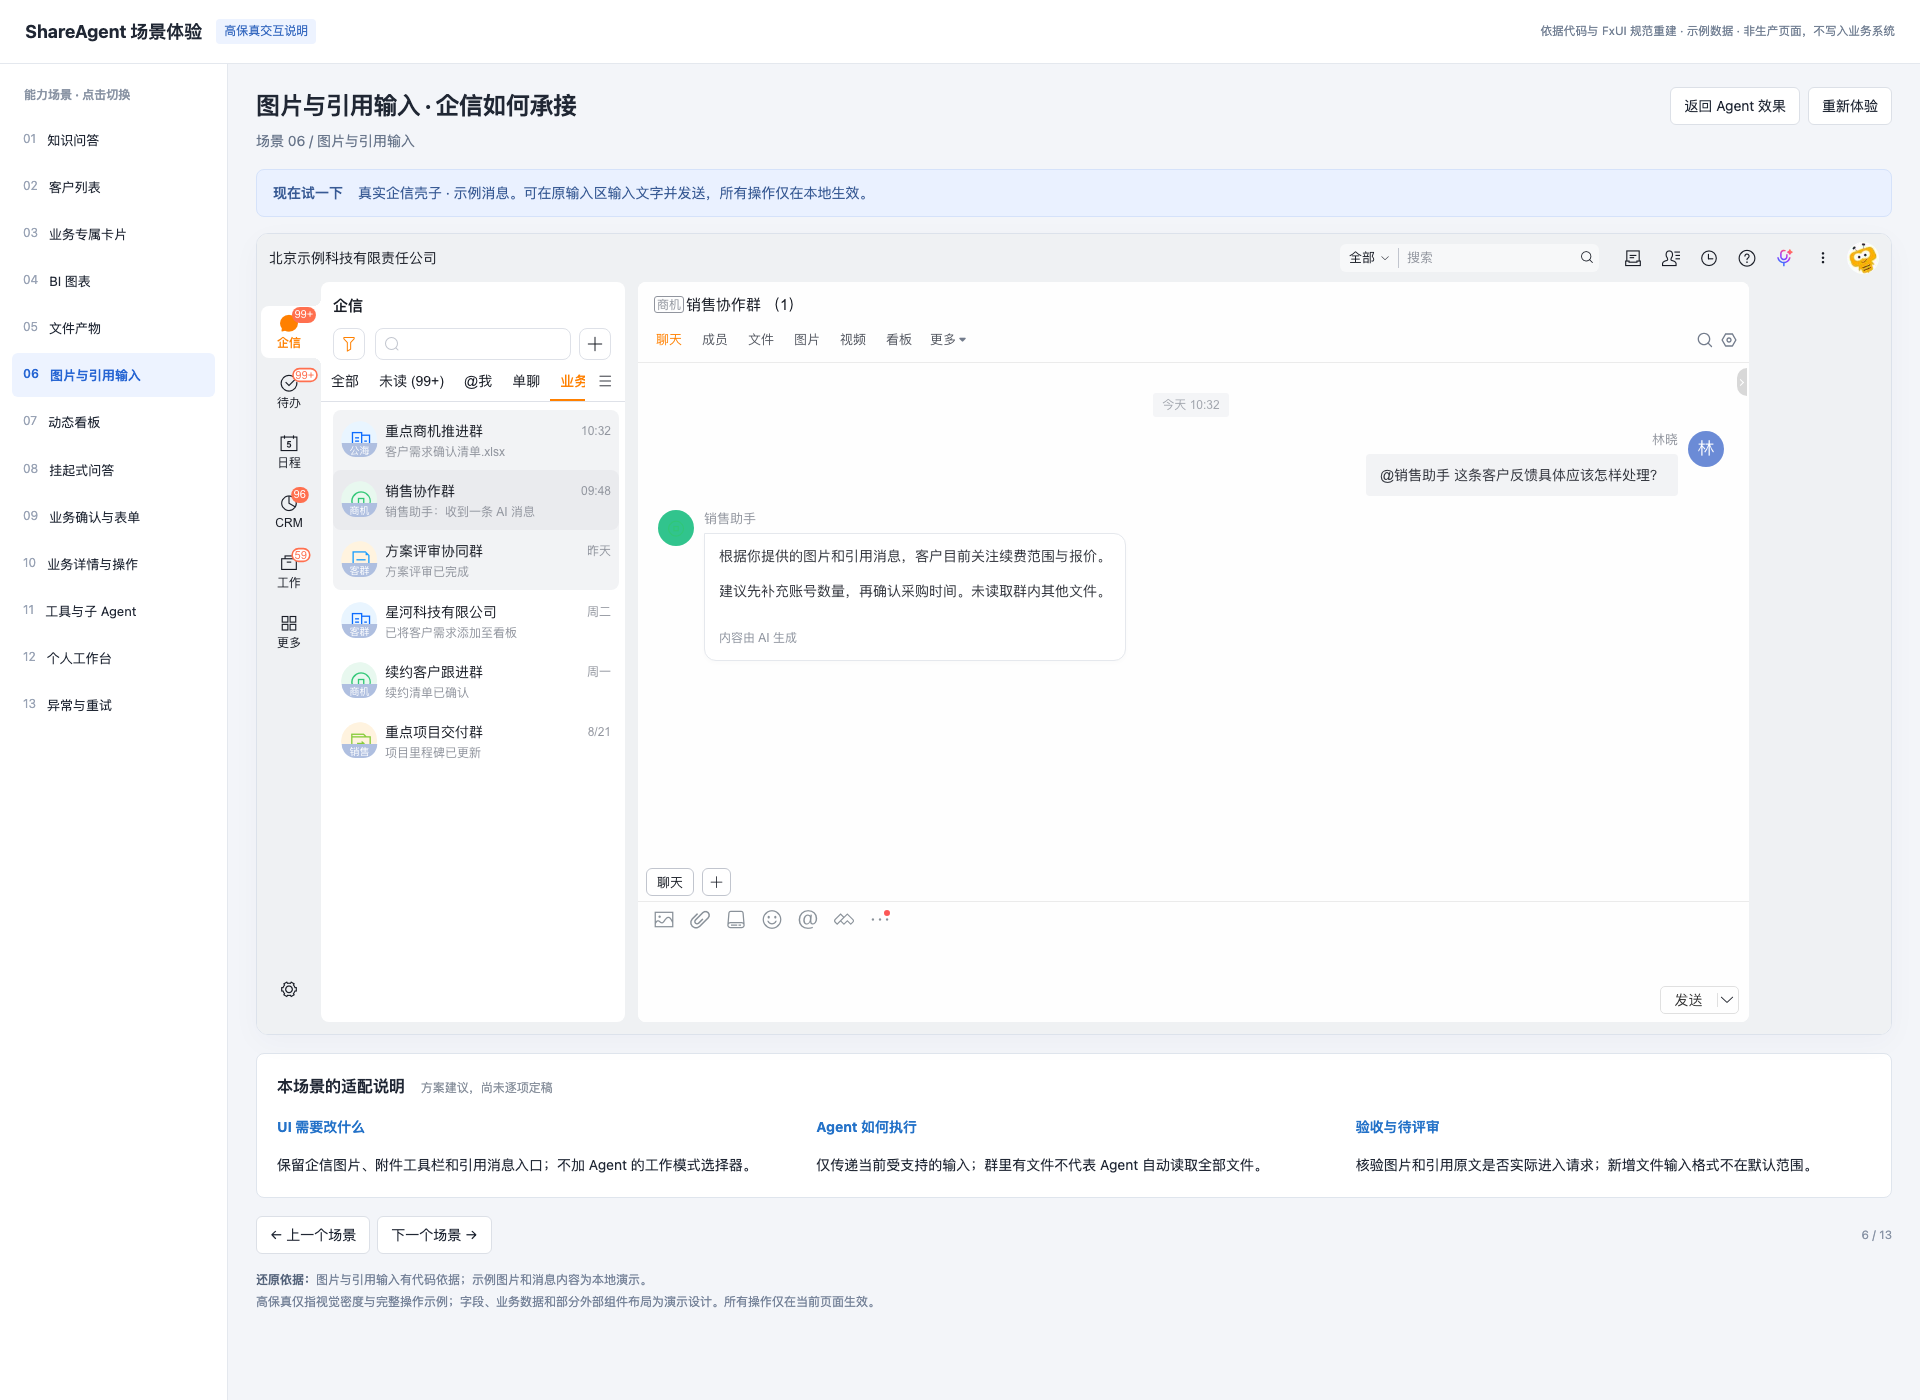Screen dimensions: 1920x1400
Task: Open chat settings gear next to chat search
Action: (1729, 340)
